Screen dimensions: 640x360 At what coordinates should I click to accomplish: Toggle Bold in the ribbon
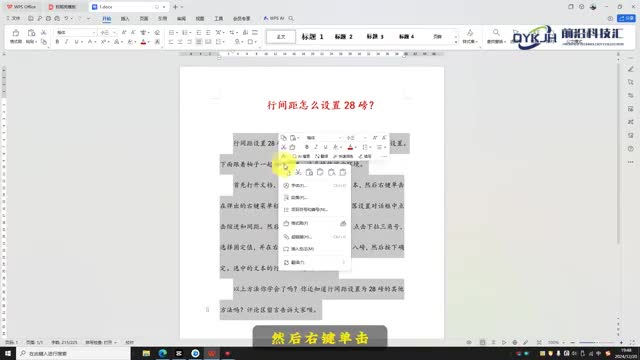pos(57,42)
